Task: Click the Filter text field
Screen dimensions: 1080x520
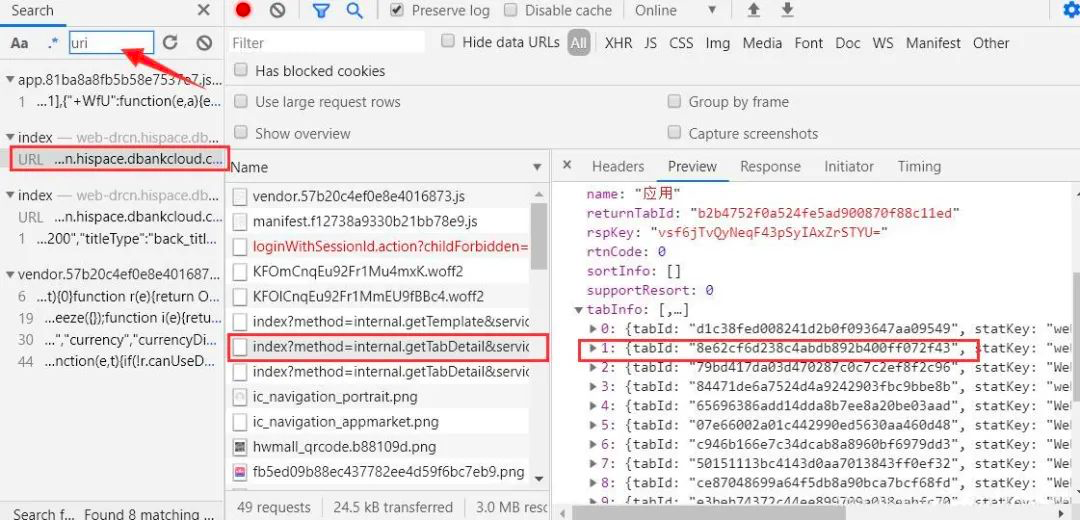Action: (327, 43)
